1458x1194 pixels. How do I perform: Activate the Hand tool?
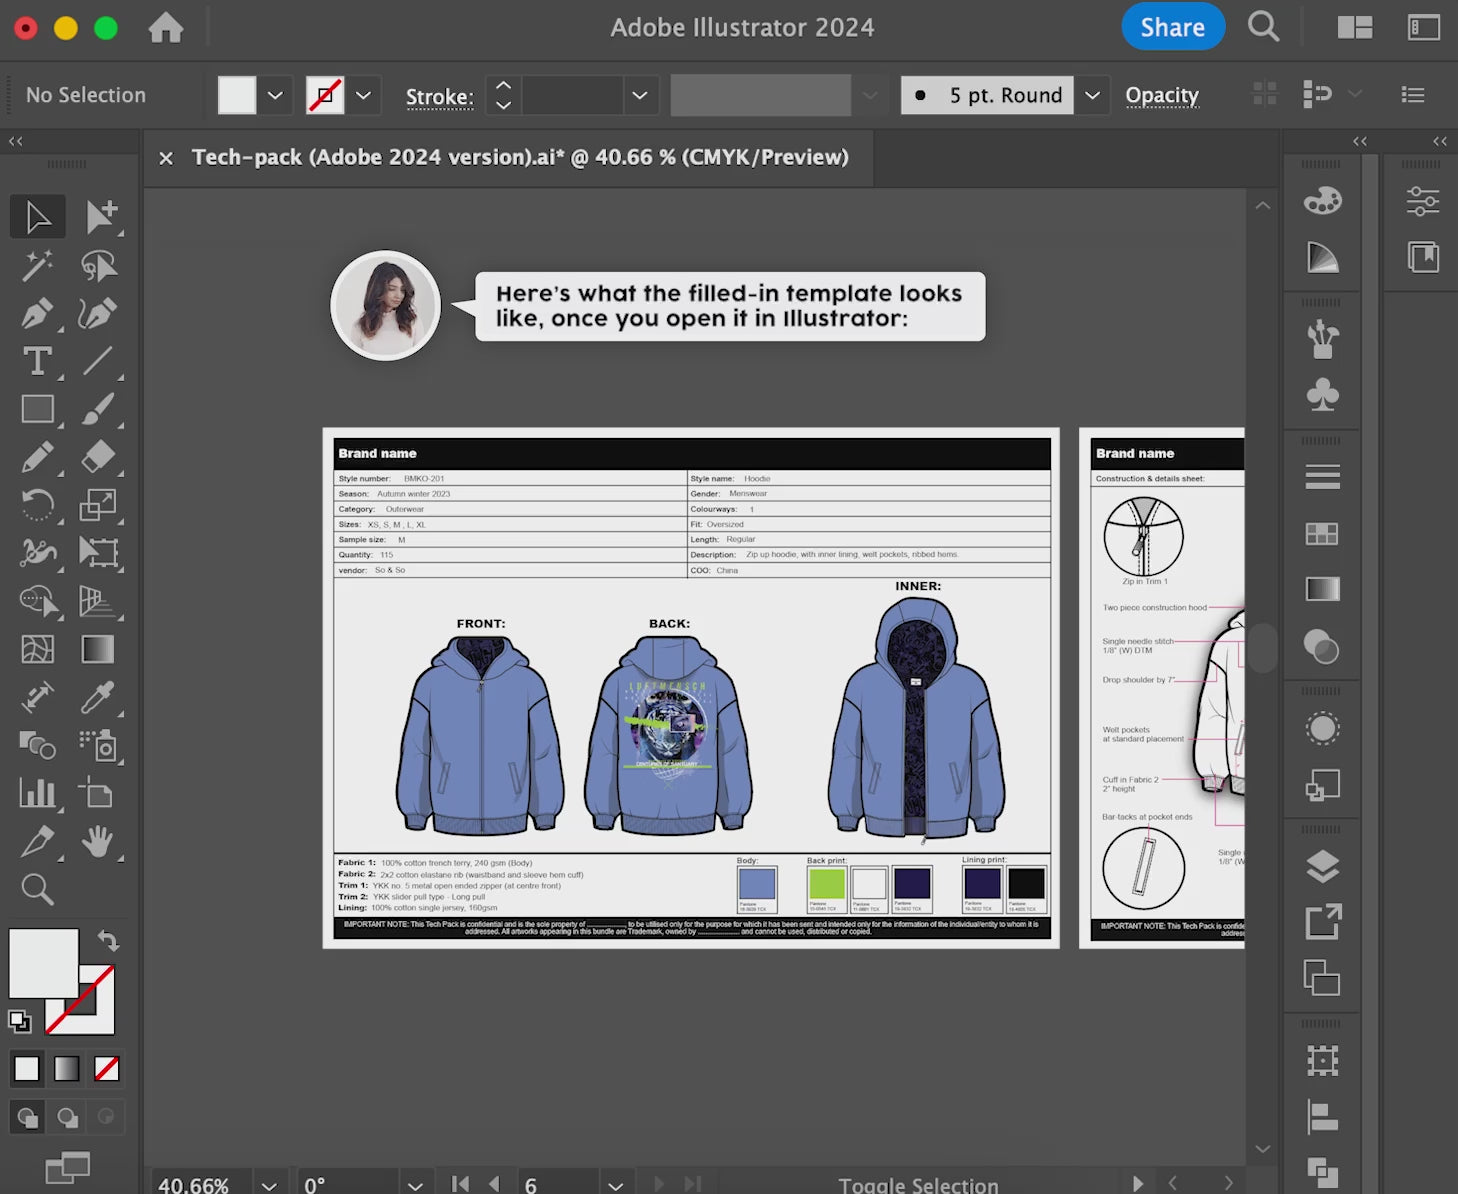click(97, 842)
